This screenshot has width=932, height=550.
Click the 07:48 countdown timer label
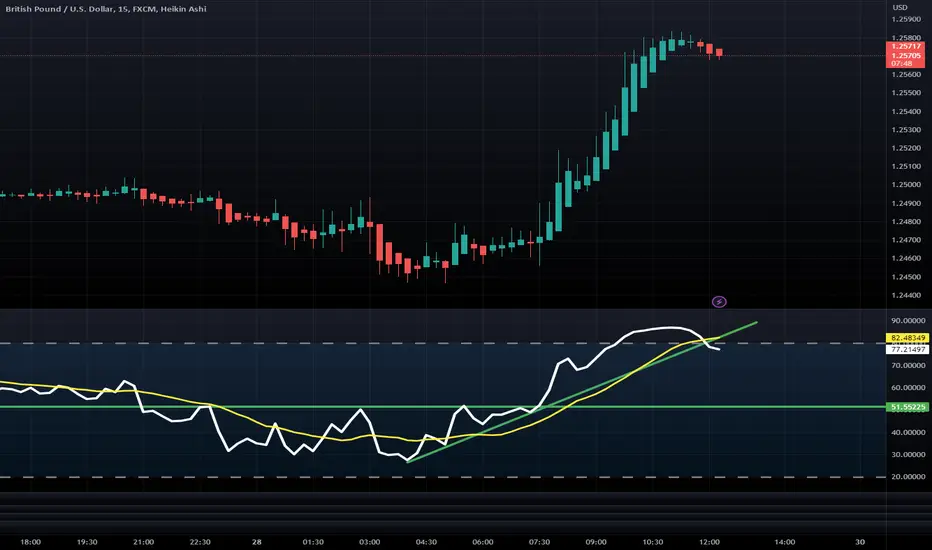pyautogui.click(x=902, y=65)
